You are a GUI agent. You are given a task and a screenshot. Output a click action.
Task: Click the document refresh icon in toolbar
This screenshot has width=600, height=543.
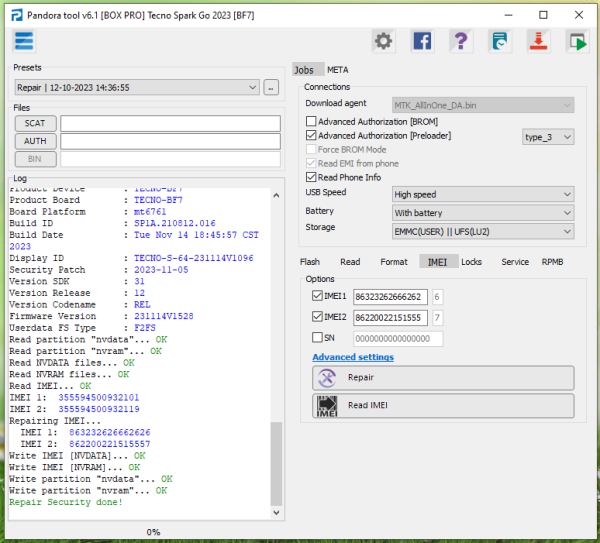[x=499, y=41]
